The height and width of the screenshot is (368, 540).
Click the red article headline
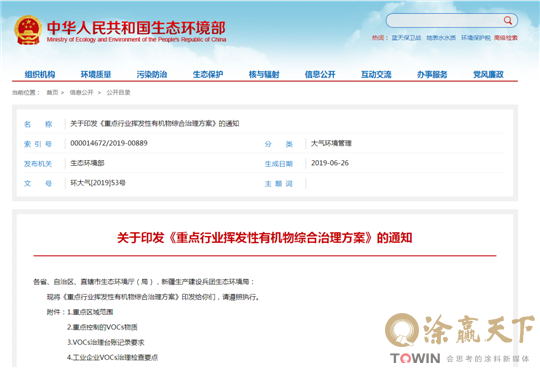264,238
